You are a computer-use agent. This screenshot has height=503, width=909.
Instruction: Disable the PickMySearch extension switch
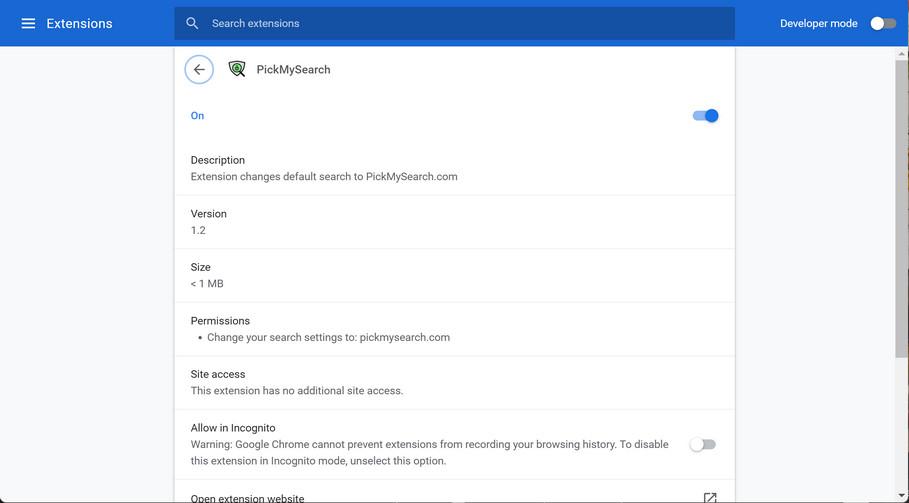[x=705, y=116]
